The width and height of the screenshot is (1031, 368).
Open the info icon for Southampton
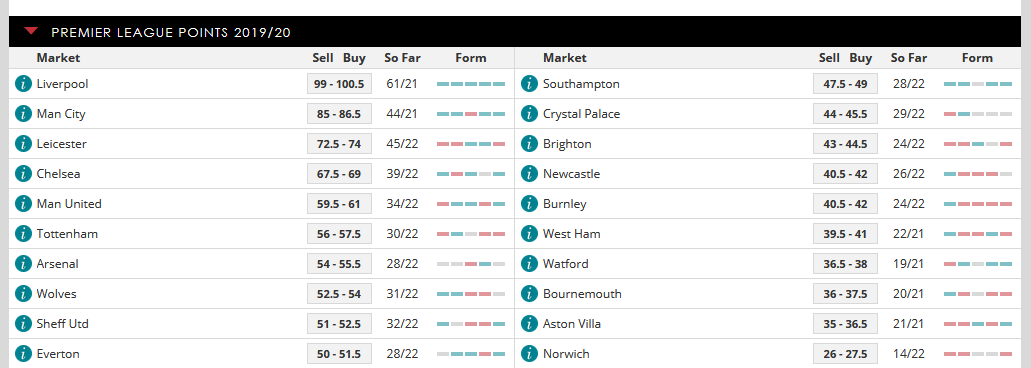pos(529,84)
